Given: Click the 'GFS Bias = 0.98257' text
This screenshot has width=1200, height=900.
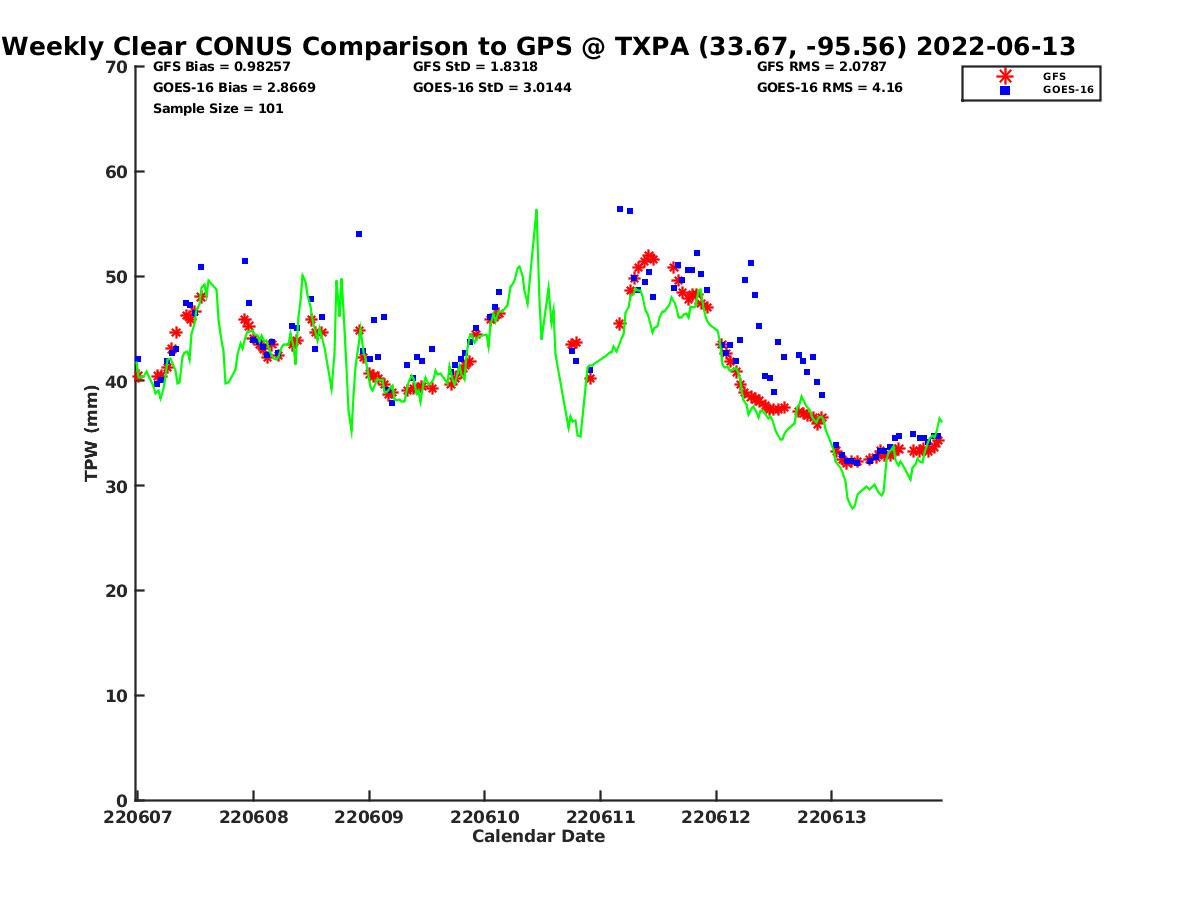Looking at the screenshot, I should pyautogui.click(x=222, y=67).
